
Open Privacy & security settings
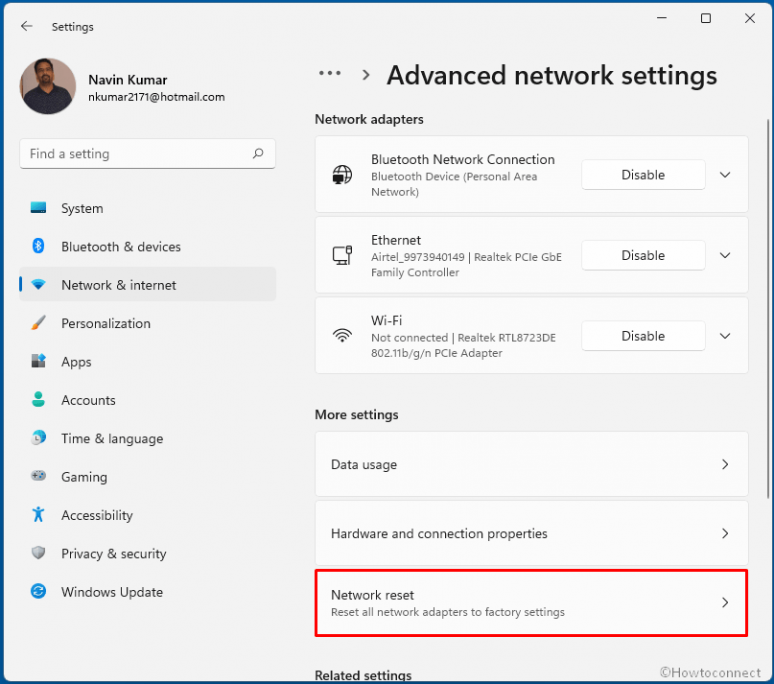click(x=147, y=553)
